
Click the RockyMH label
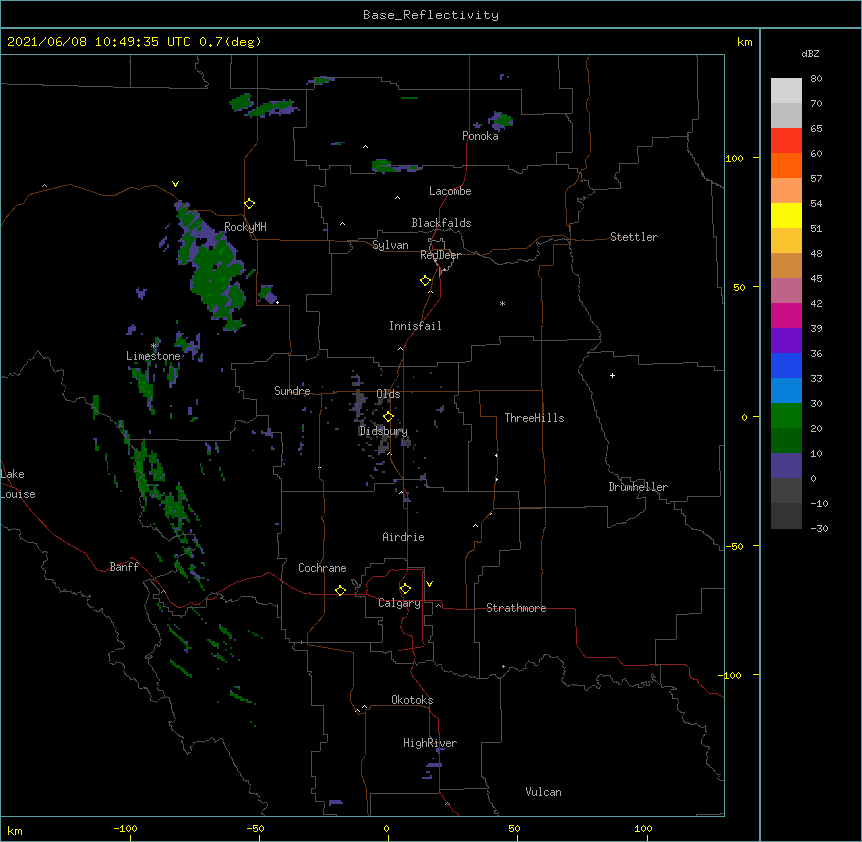[x=245, y=227]
